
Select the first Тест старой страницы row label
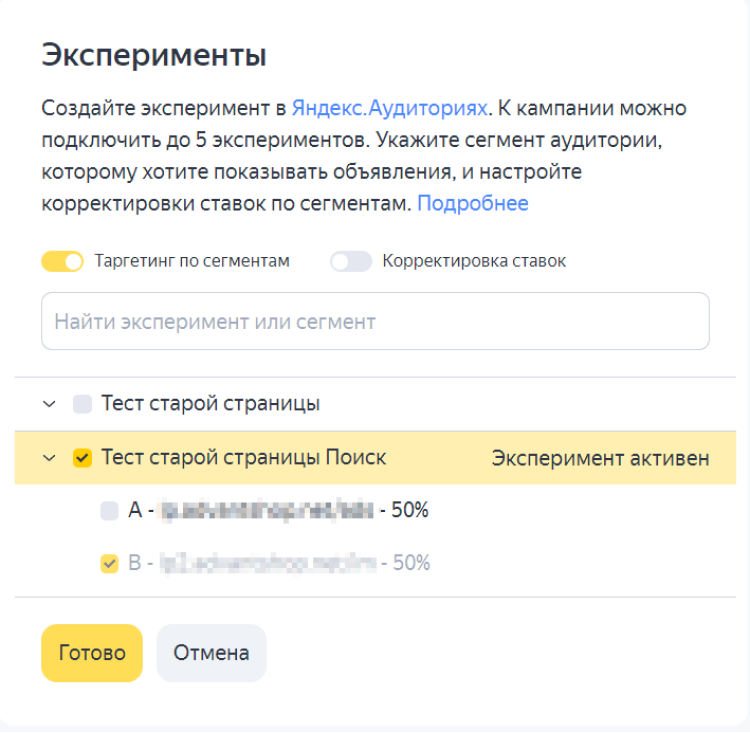[x=210, y=405]
